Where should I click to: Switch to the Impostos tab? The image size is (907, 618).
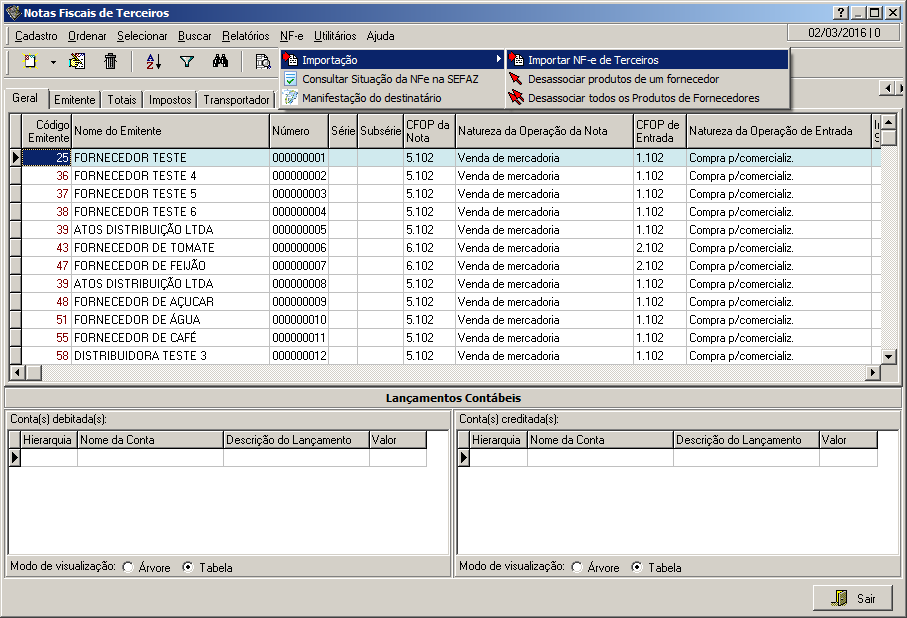click(x=170, y=100)
